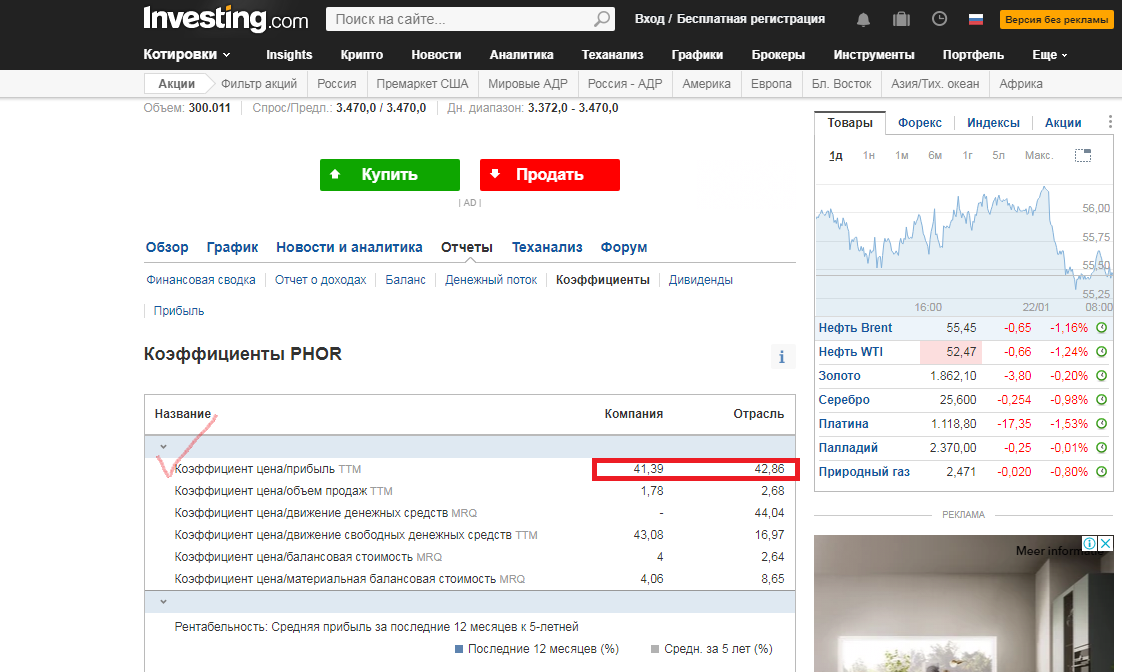Viewport: 1122px width, 672px height.
Task: Open the Баланс link
Action: pyautogui.click(x=405, y=280)
